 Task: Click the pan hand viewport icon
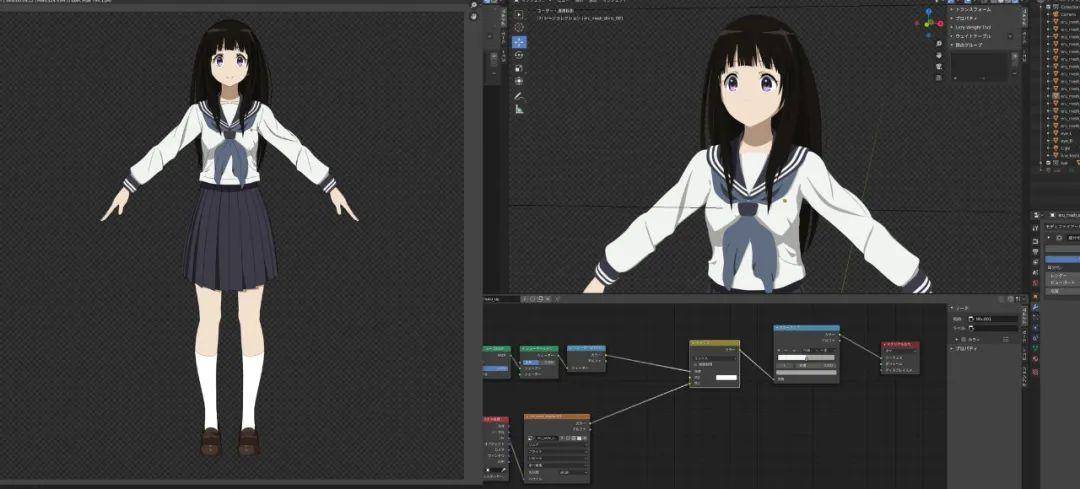pyautogui.click(x=939, y=55)
